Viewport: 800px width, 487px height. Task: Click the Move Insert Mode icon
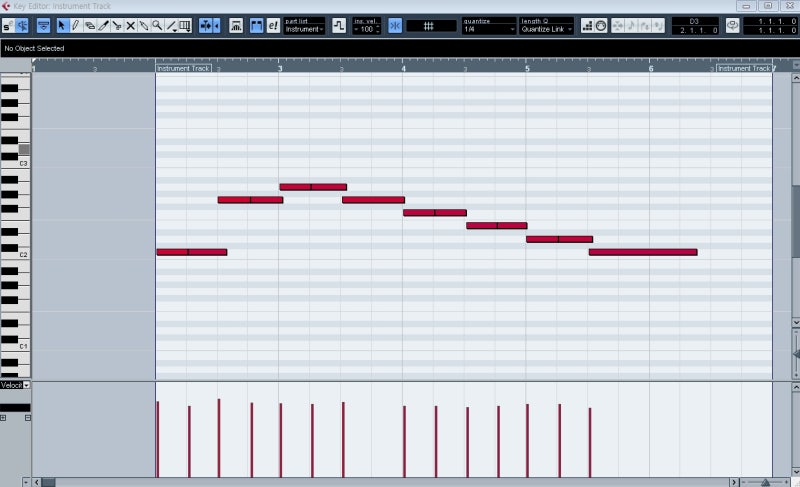click(x=618, y=25)
